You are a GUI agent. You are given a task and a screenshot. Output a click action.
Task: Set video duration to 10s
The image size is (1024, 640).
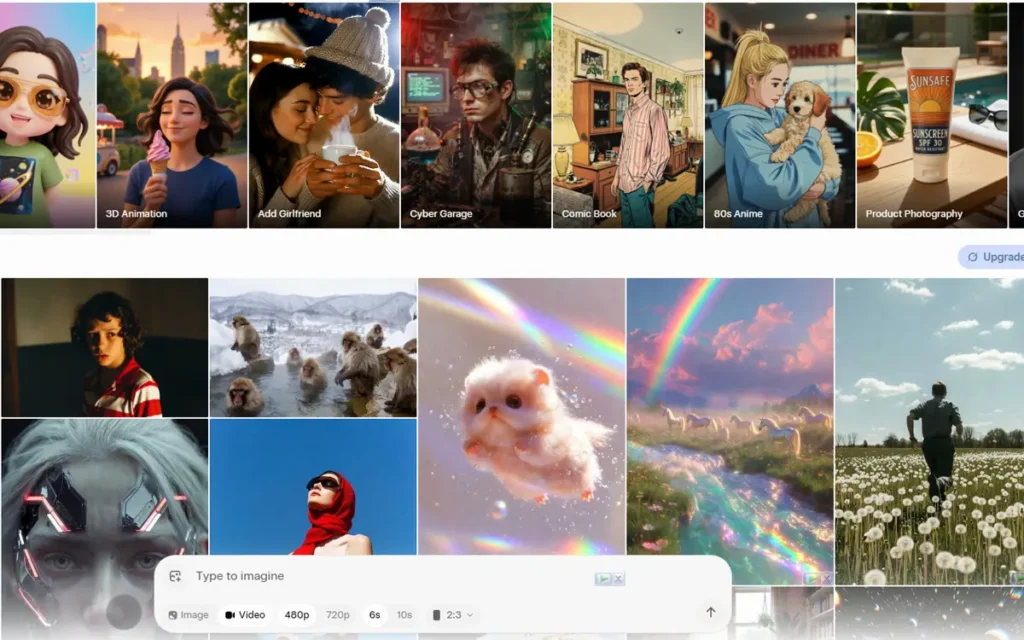point(404,614)
